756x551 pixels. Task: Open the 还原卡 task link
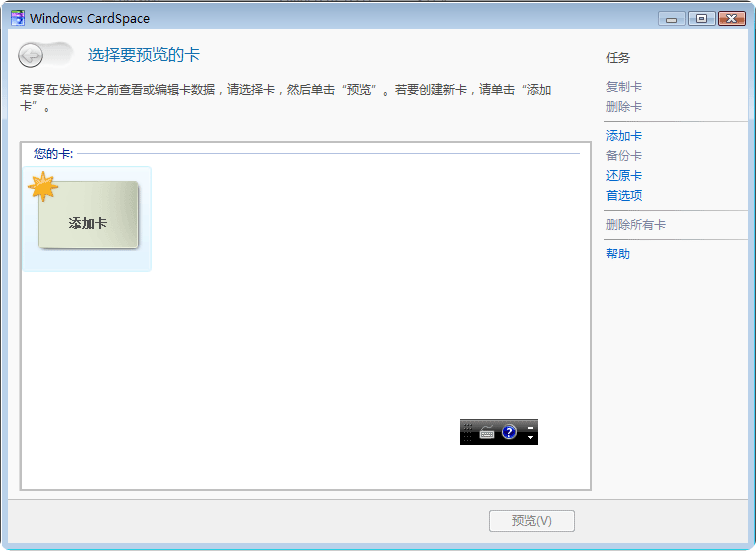click(x=624, y=175)
